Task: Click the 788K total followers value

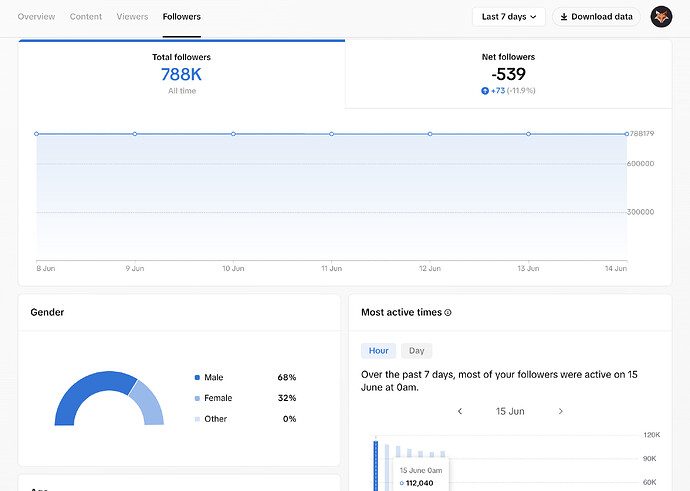Action: 181,74
